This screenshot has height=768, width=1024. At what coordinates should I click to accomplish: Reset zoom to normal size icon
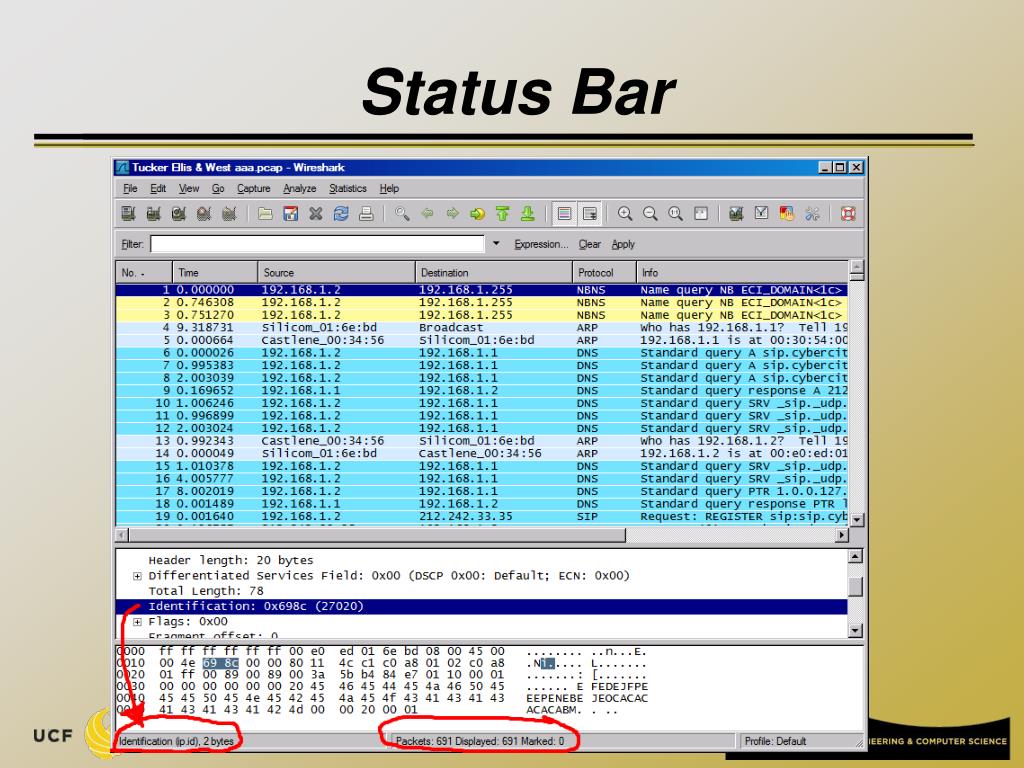(675, 214)
